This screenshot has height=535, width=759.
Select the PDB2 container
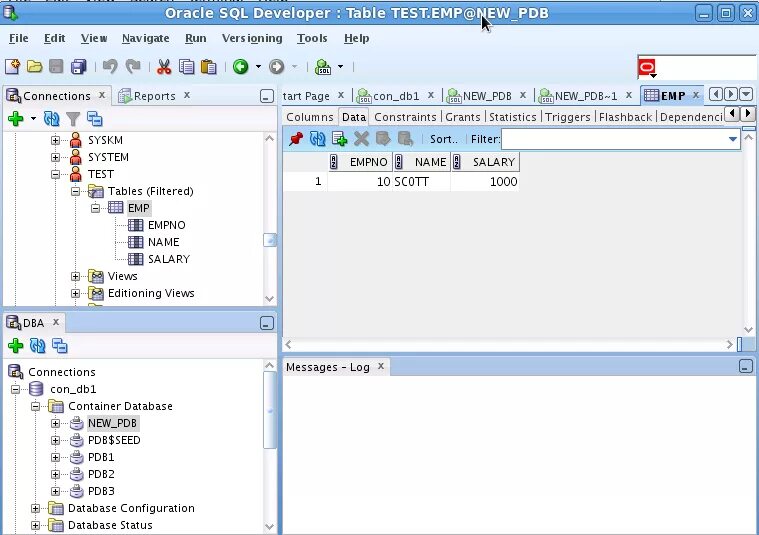tap(101, 474)
